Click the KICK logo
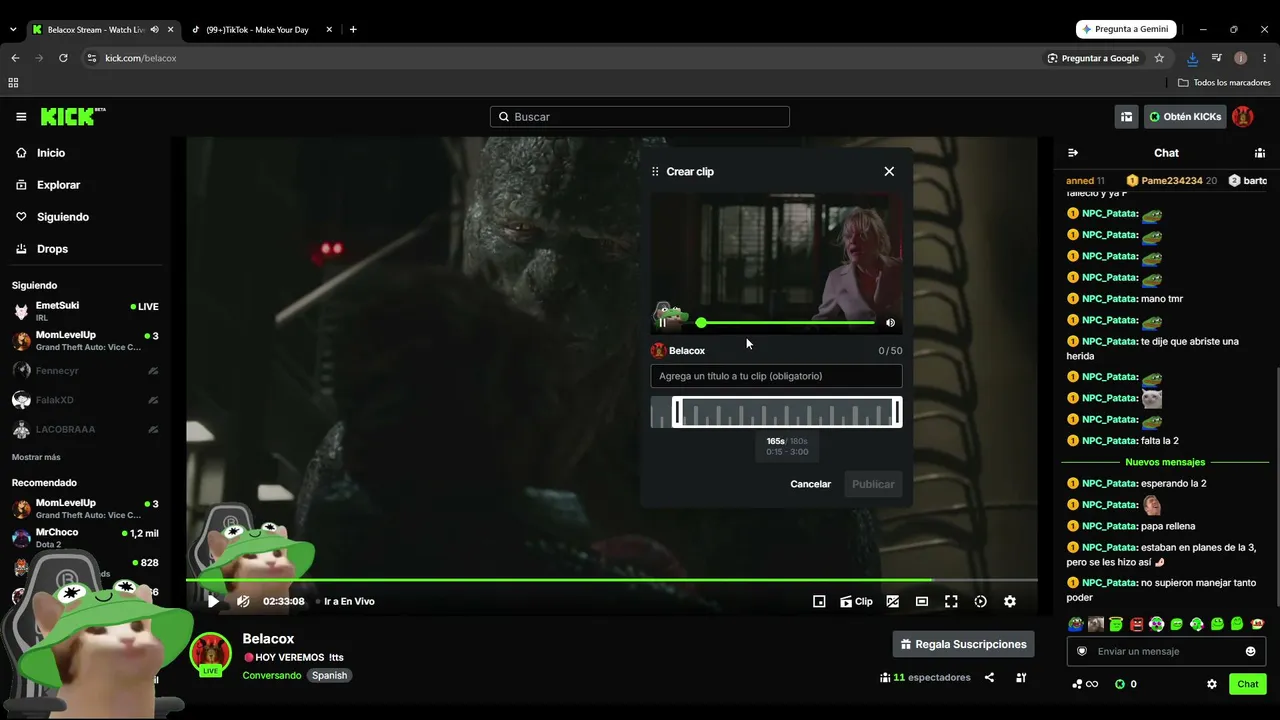1280x720 pixels. pyautogui.click(x=73, y=117)
